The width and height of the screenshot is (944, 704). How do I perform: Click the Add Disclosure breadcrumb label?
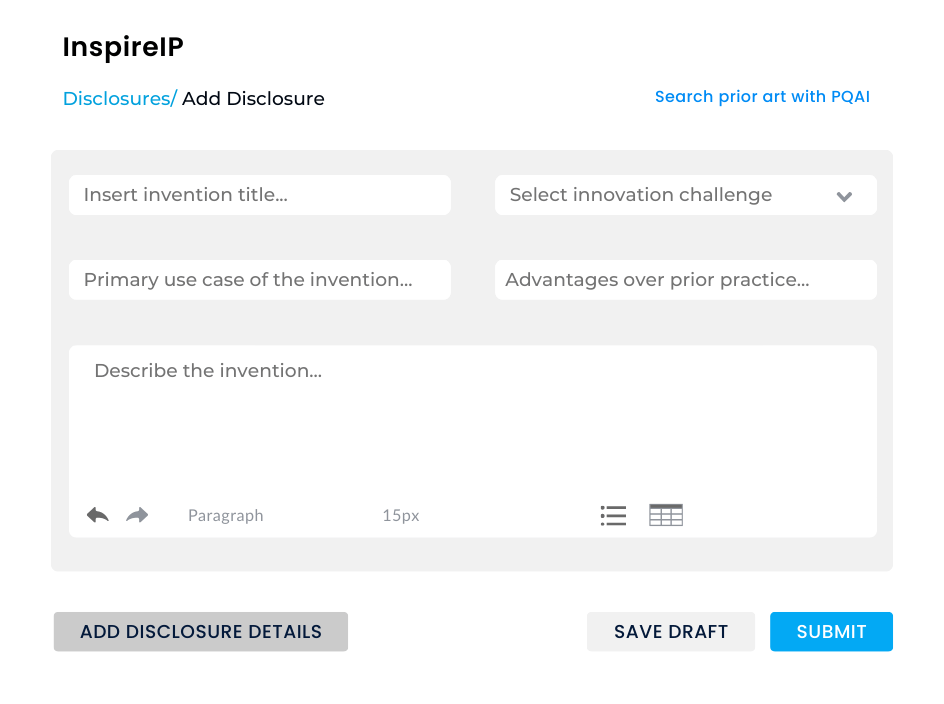pyautogui.click(x=253, y=98)
